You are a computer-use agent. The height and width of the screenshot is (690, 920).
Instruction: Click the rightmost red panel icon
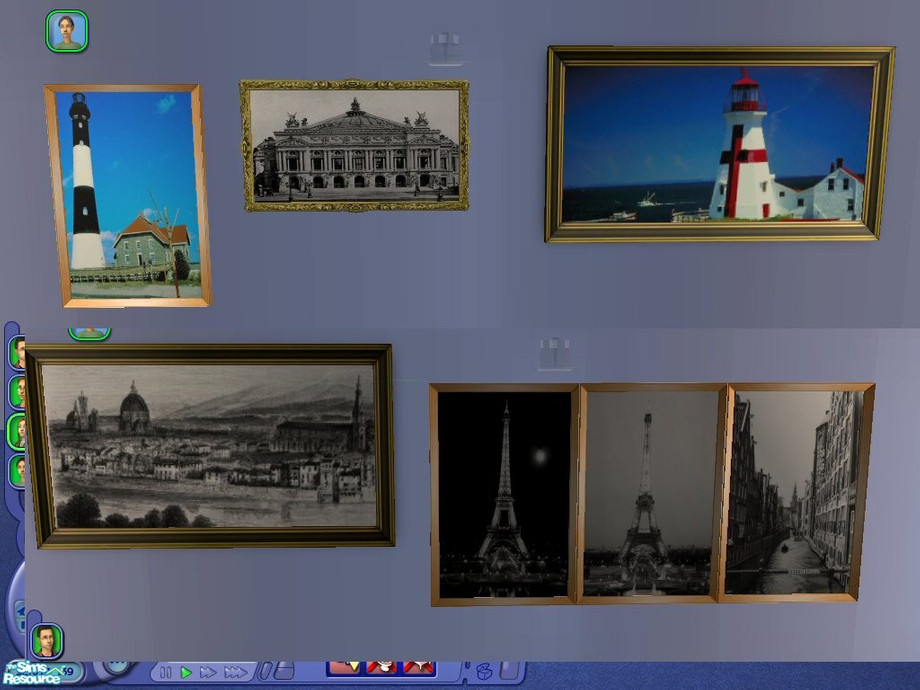coord(418,667)
